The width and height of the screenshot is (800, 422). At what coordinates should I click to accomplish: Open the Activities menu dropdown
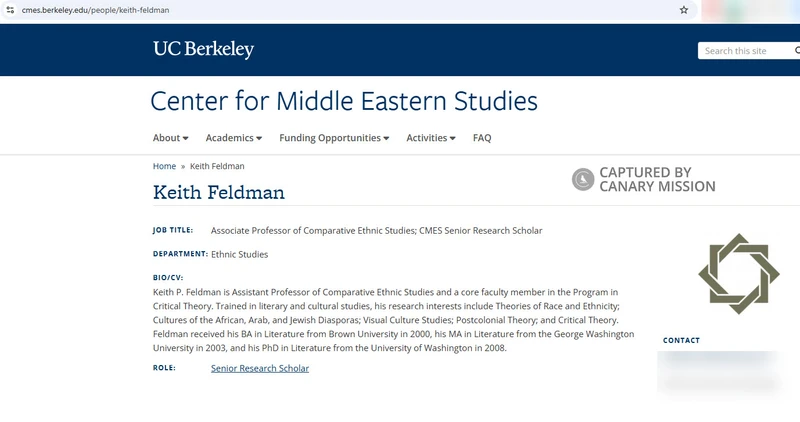coord(431,138)
